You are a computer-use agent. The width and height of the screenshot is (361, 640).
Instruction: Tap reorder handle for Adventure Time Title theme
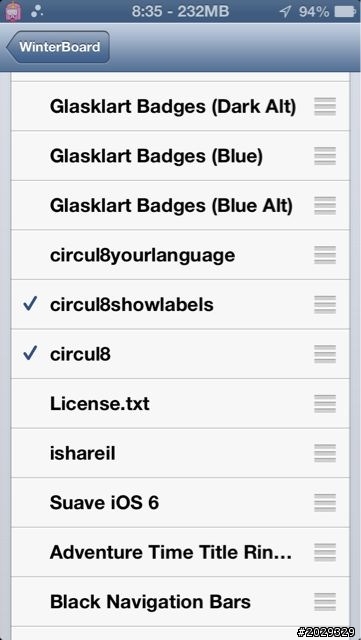click(325, 552)
